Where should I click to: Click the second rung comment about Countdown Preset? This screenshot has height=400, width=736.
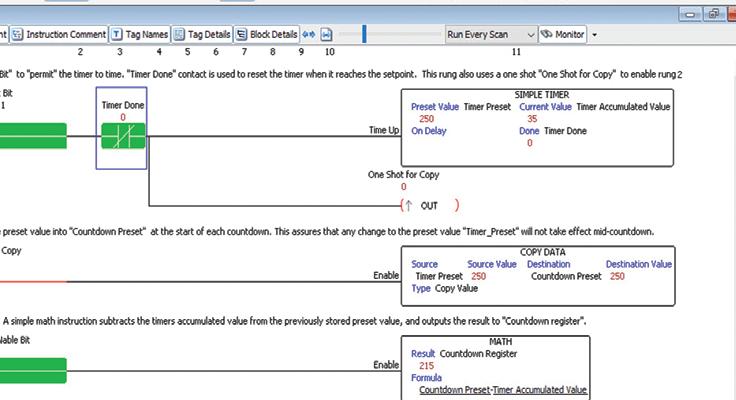pos(327,231)
